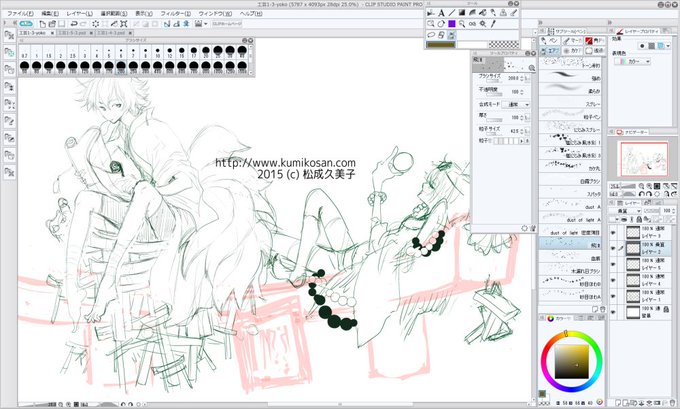Hide the paper layer with its eye icon
This screenshot has width=680, height=409.
click(613, 312)
